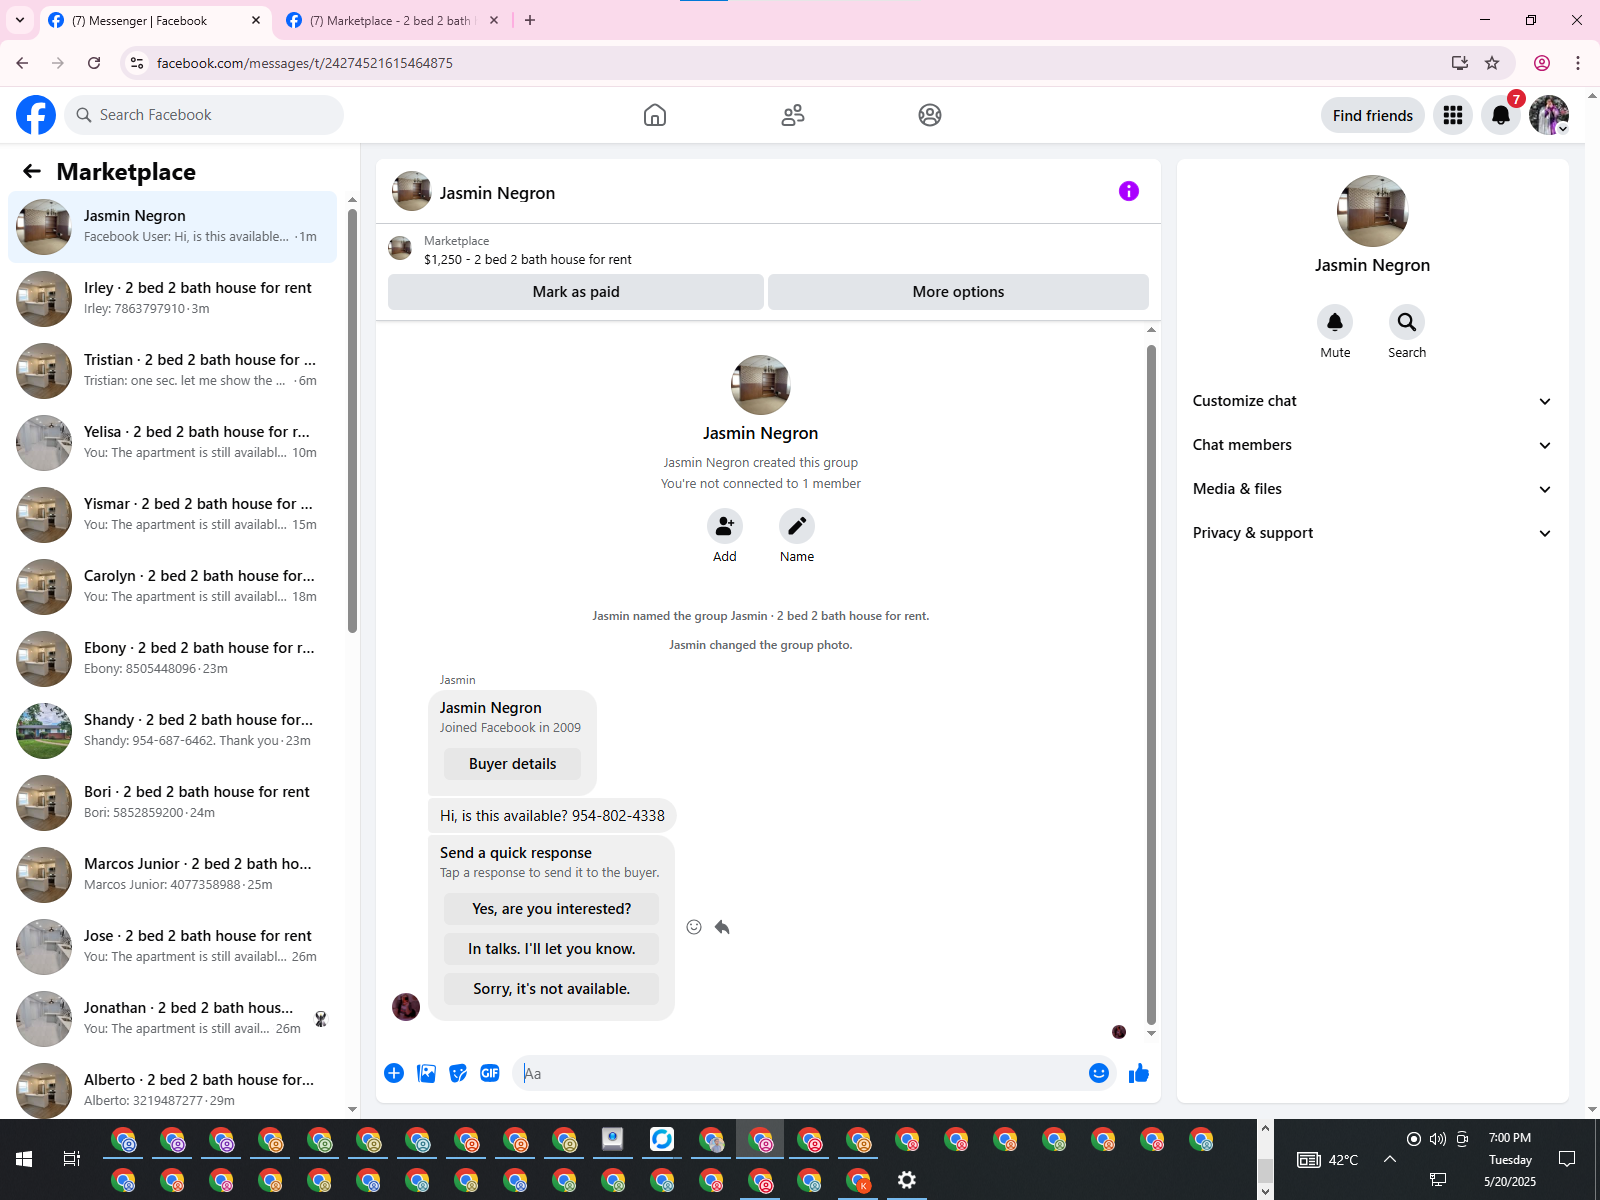Open the volume speaker tray icon
This screenshot has height=1200, width=1600.
click(x=1438, y=1139)
